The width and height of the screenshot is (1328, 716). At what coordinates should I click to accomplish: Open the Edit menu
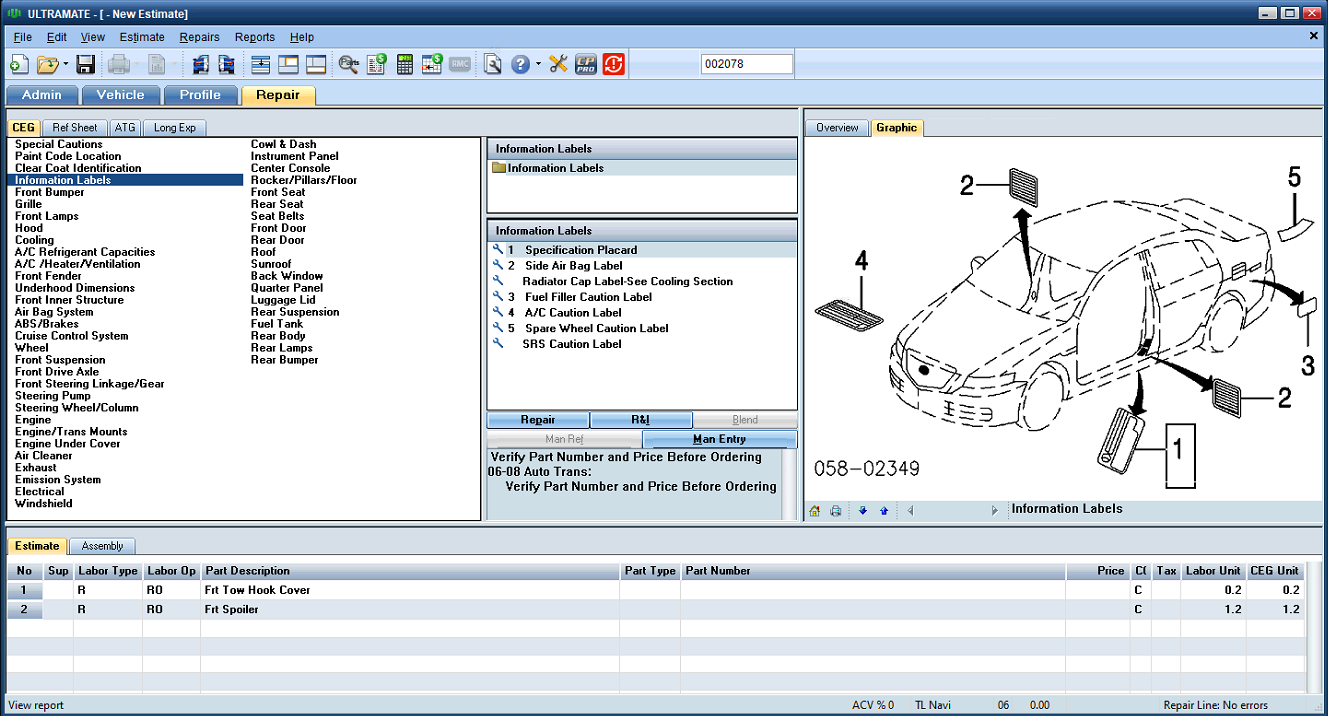click(x=57, y=37)
